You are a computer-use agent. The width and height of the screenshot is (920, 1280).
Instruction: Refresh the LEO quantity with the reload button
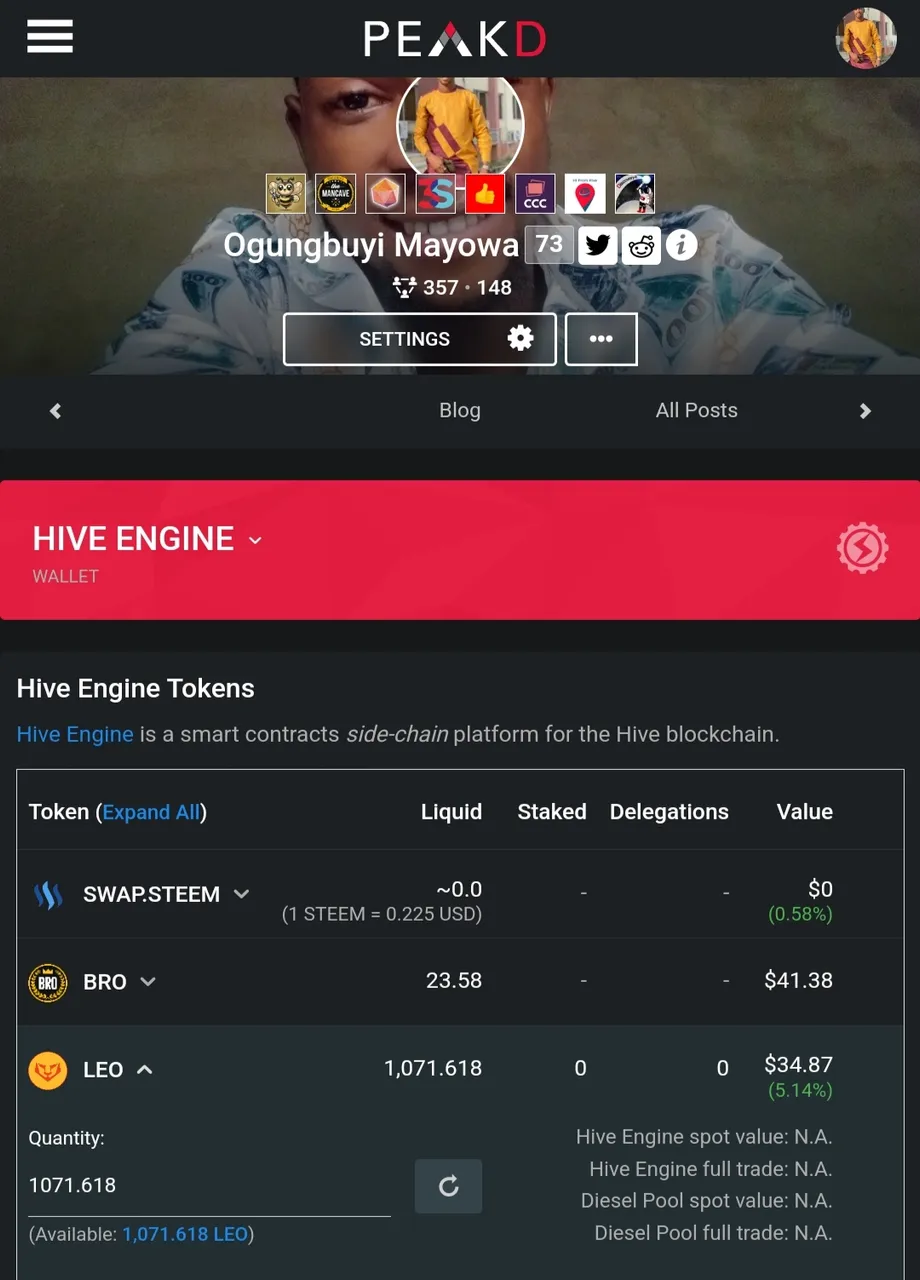(448, 1186)
